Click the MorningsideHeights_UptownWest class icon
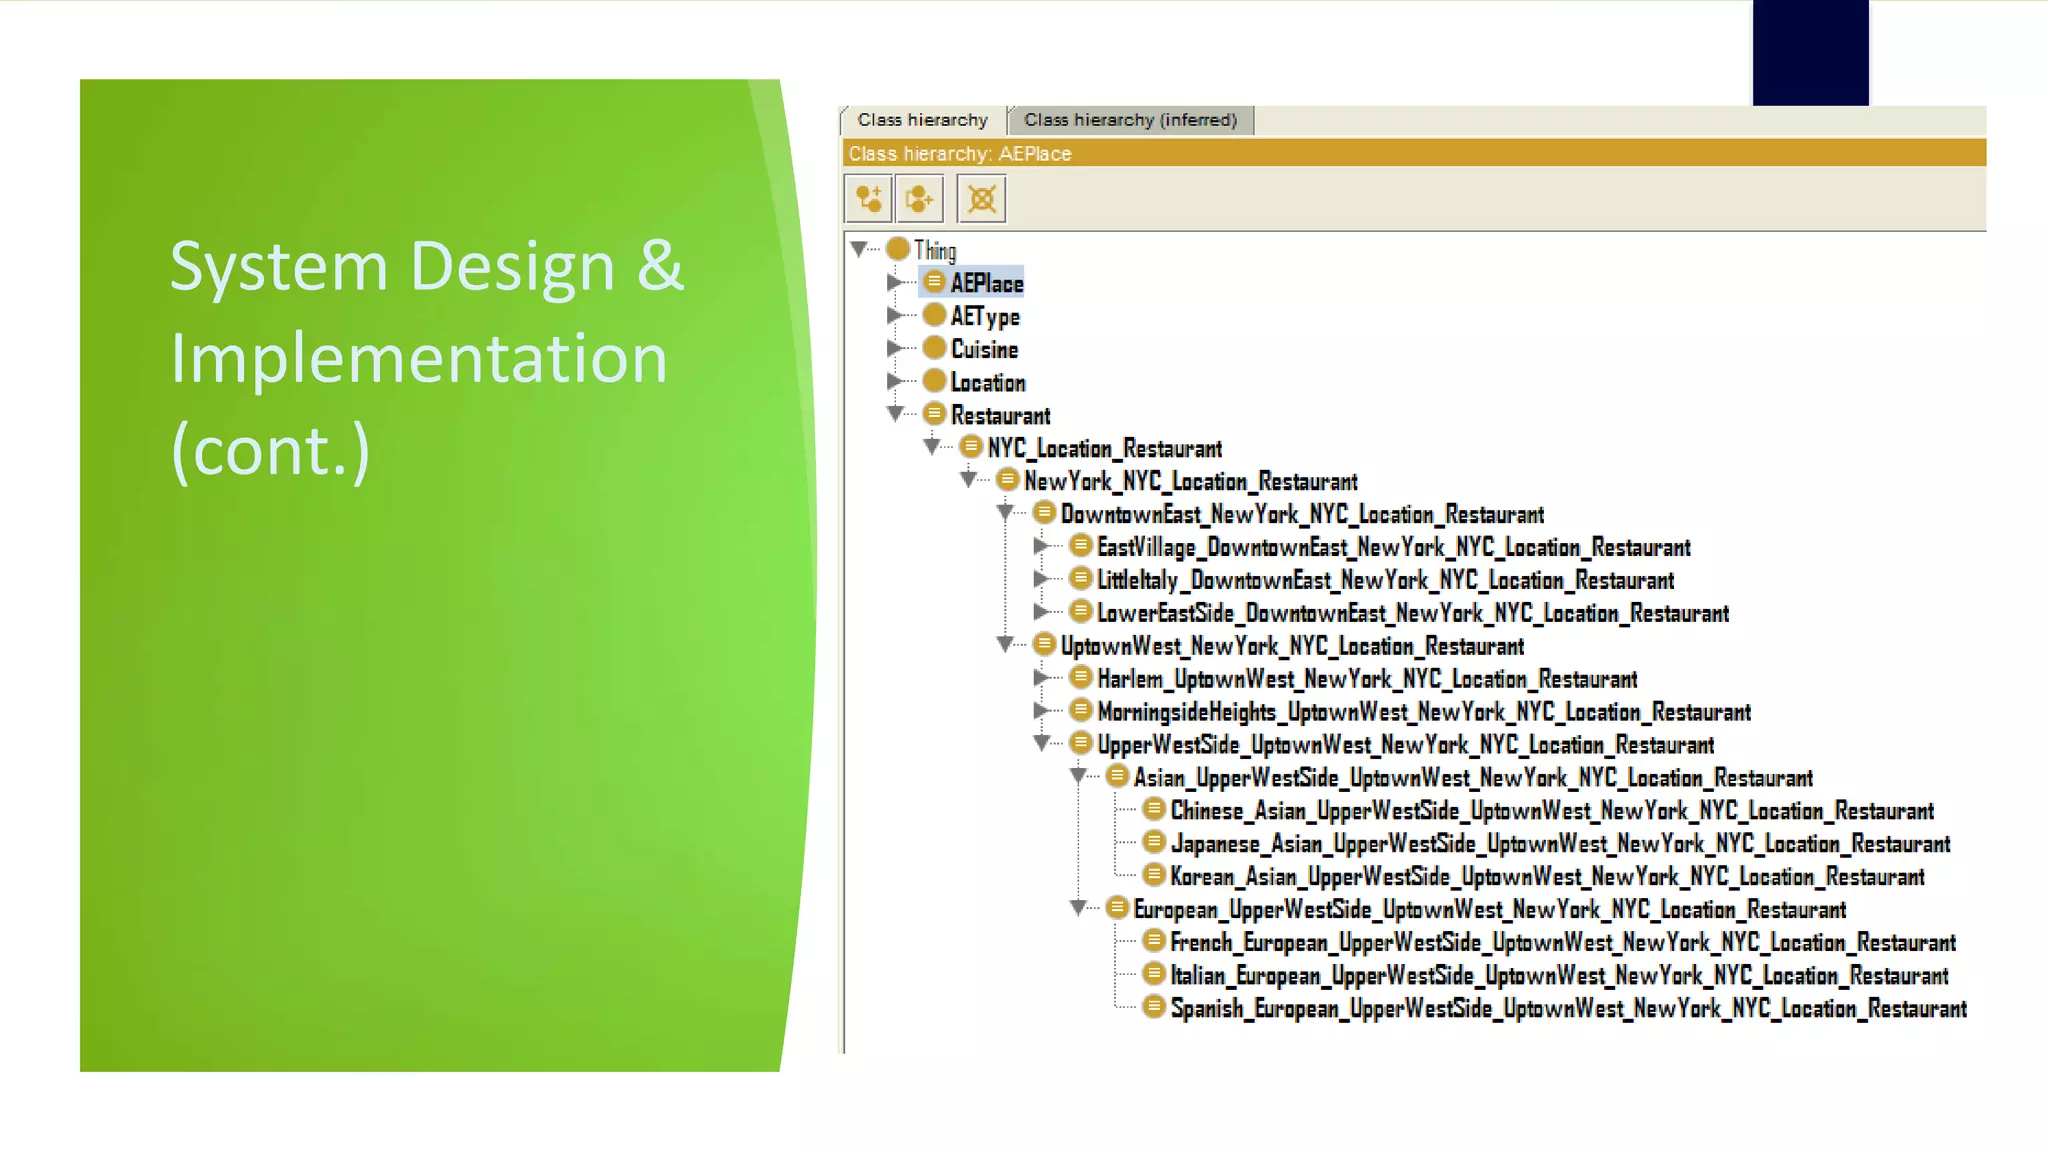Screen dimensions: 2048x1152 (1080, 710)
